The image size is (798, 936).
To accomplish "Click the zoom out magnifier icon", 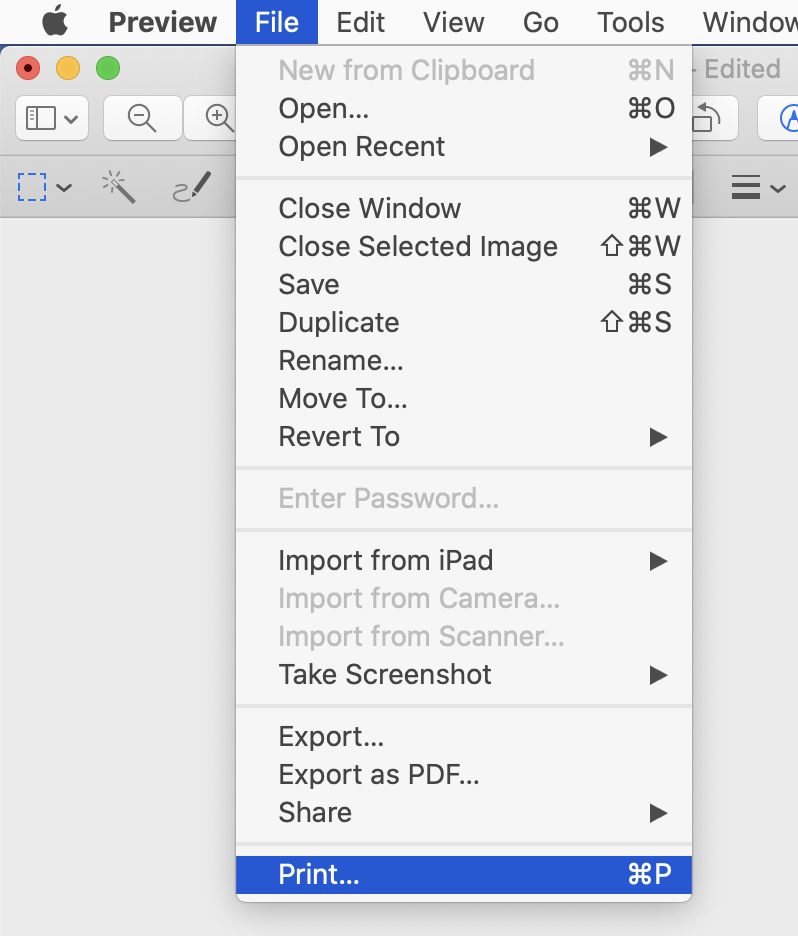I will [x=142, y=117].
